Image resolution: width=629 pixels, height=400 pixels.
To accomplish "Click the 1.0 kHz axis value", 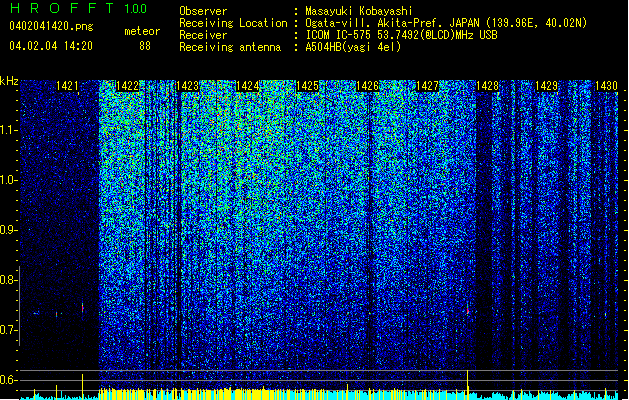I will tap(8, 181).
